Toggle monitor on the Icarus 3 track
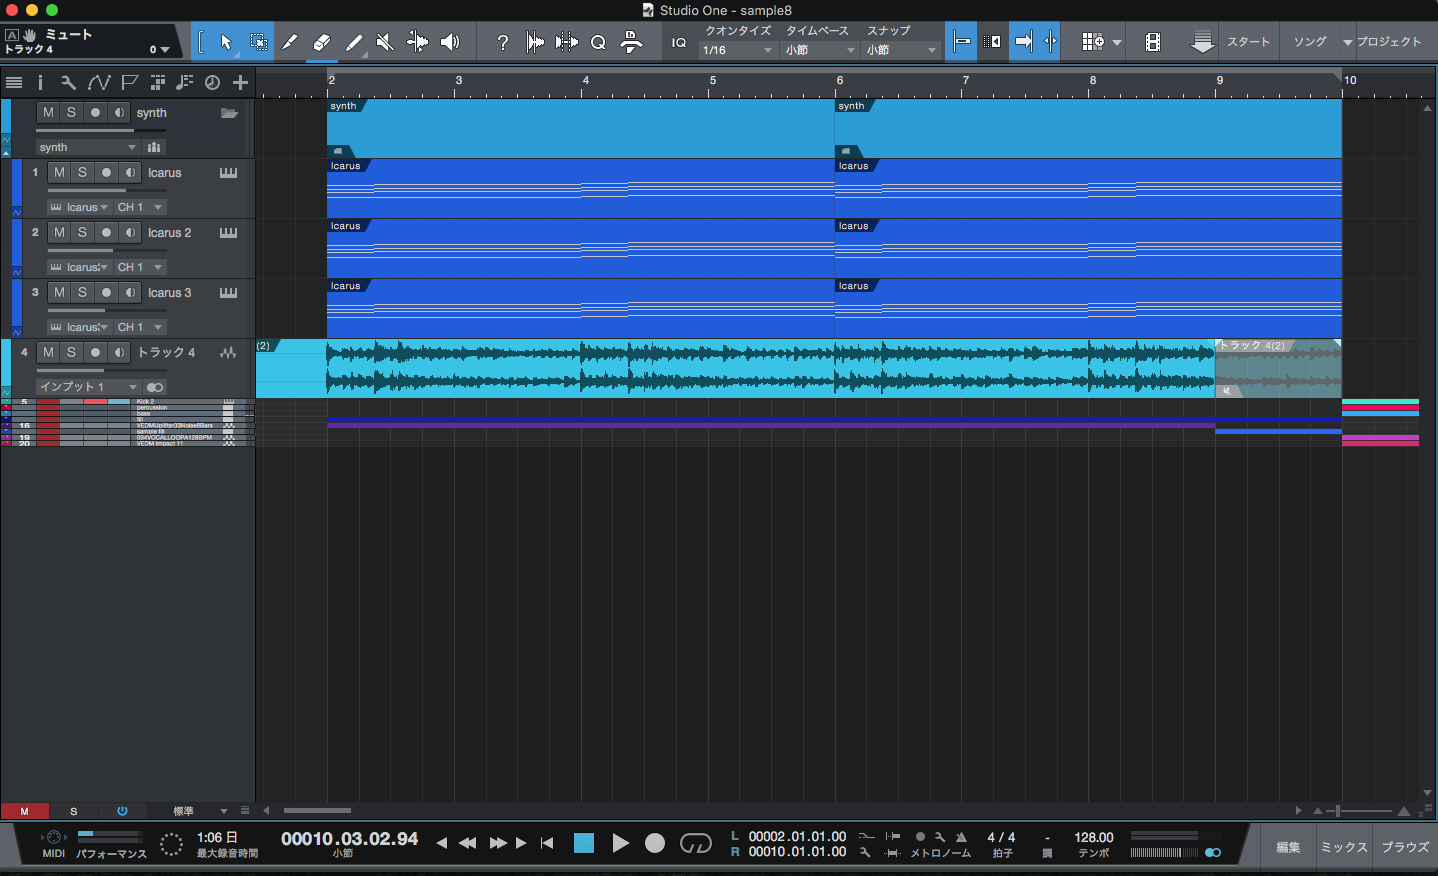Viewport: 1438px width, 876px height. (x=130, y=292)
